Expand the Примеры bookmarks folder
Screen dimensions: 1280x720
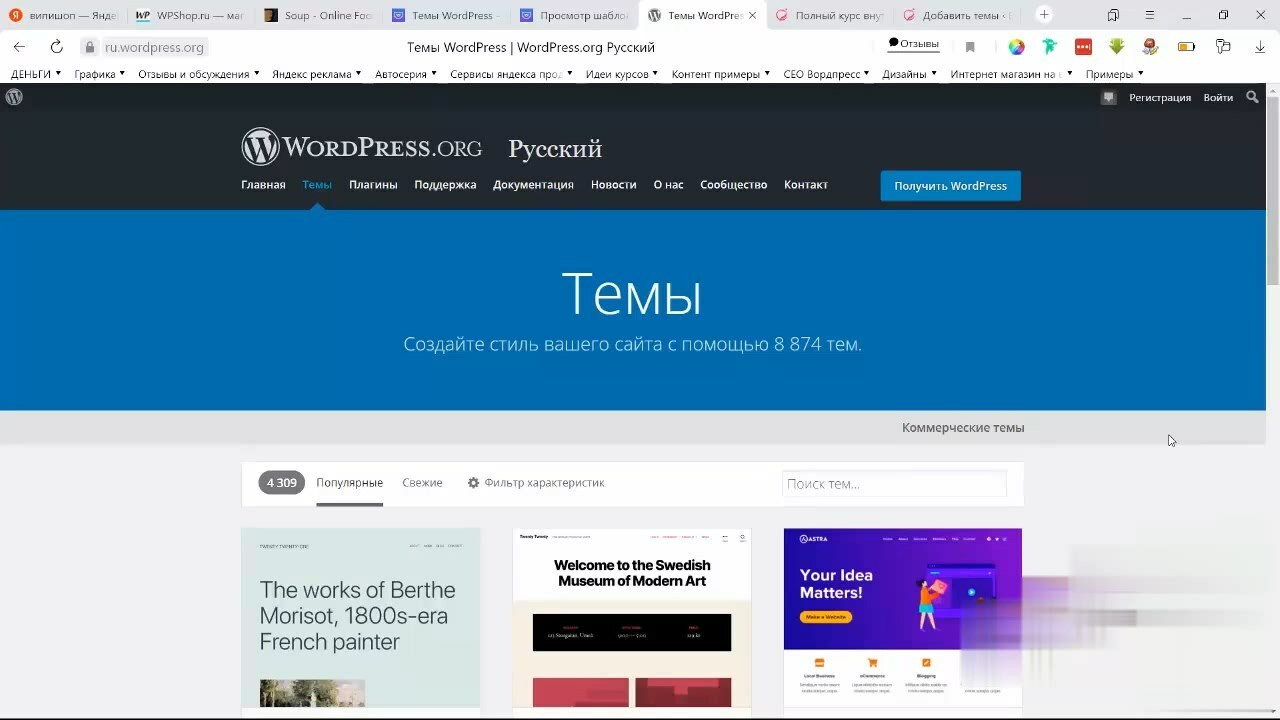(1115, 74)
